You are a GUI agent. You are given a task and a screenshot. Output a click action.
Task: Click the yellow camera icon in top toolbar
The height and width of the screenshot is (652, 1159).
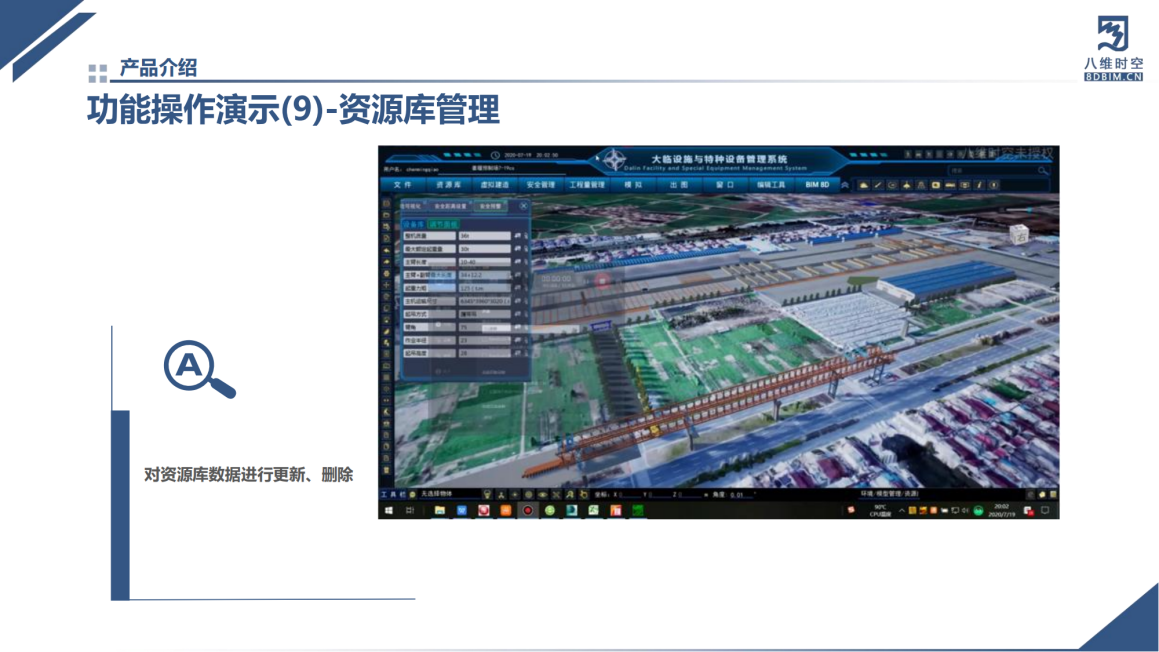[x=936, y=185]
